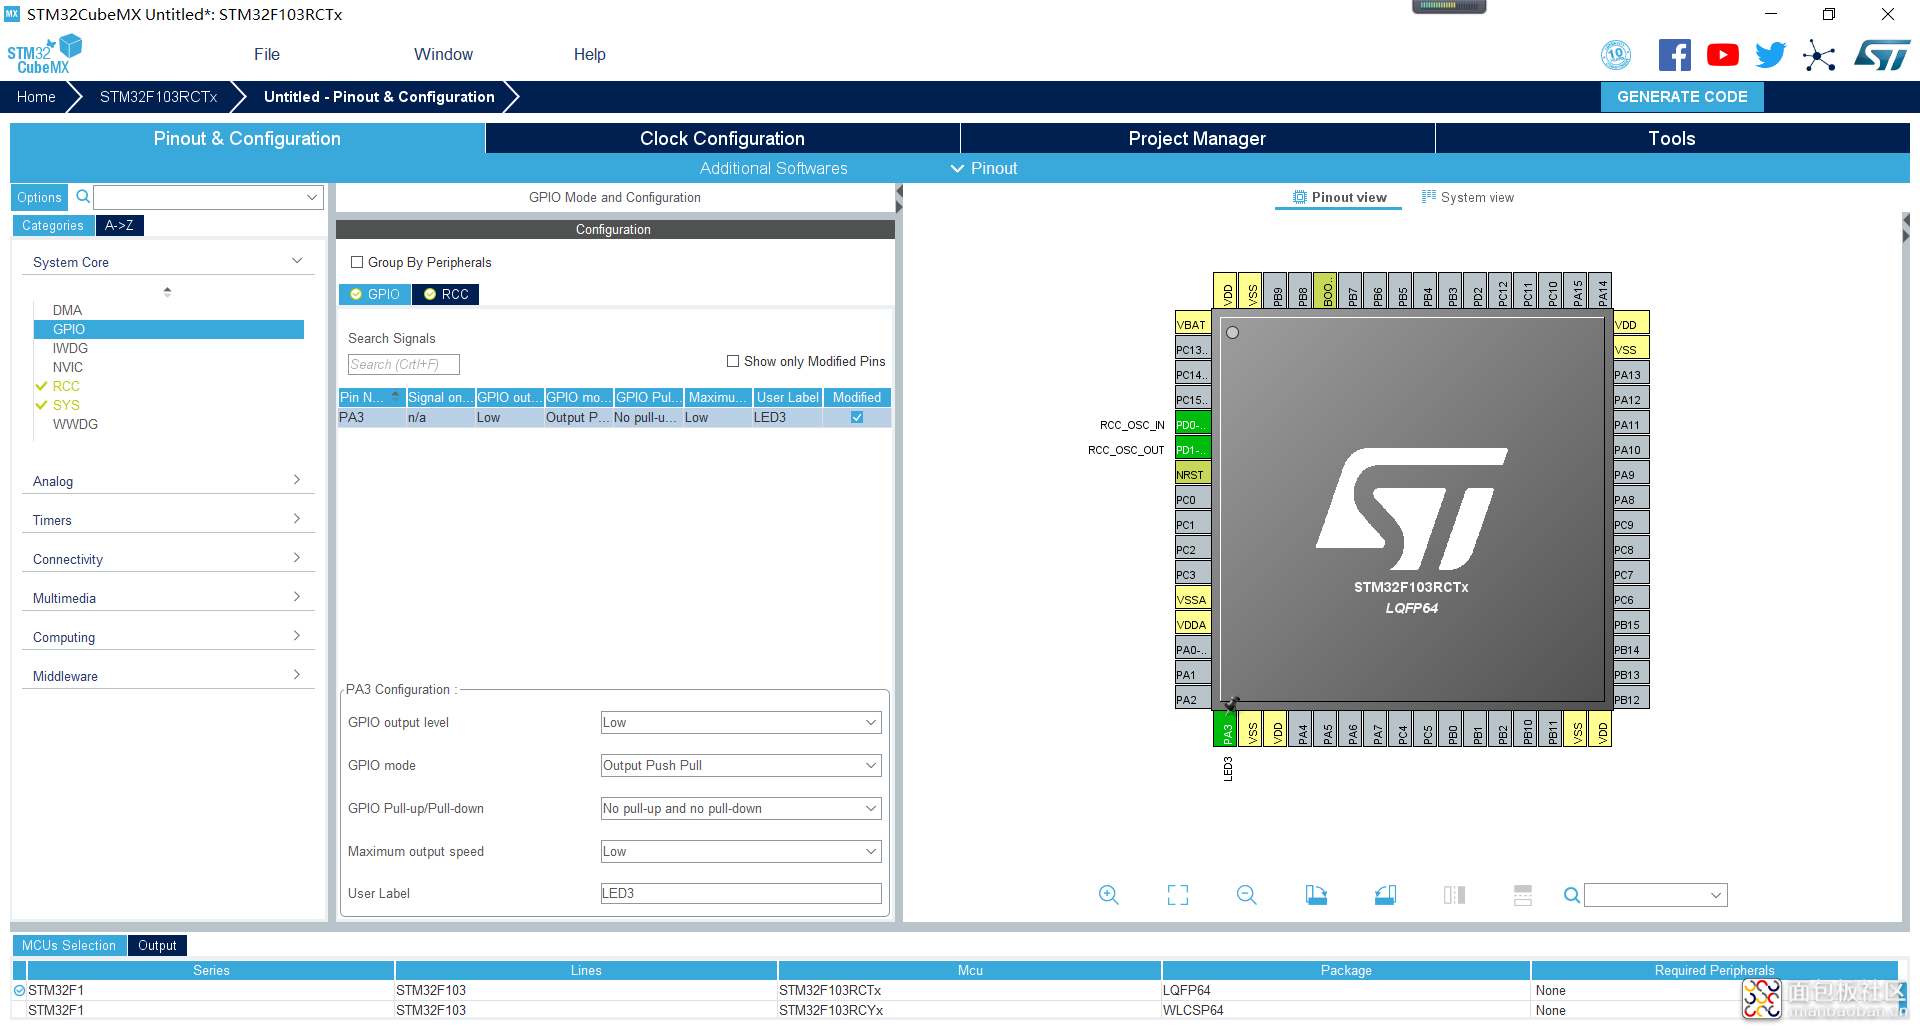
Task: Select pin PD0 RCC_OSC_IN on chip
Action: pos(1192,424)
